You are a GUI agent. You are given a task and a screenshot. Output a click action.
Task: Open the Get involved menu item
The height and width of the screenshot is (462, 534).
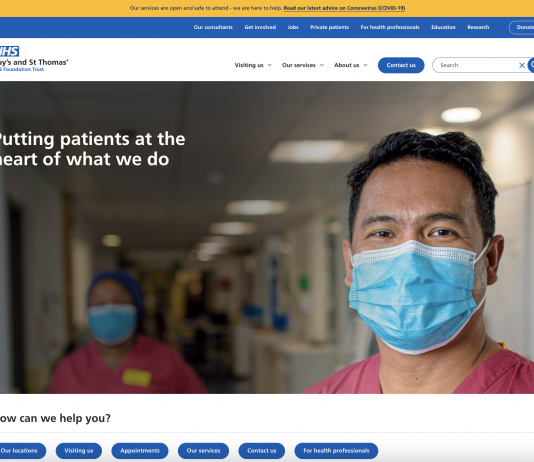[260, 27]
